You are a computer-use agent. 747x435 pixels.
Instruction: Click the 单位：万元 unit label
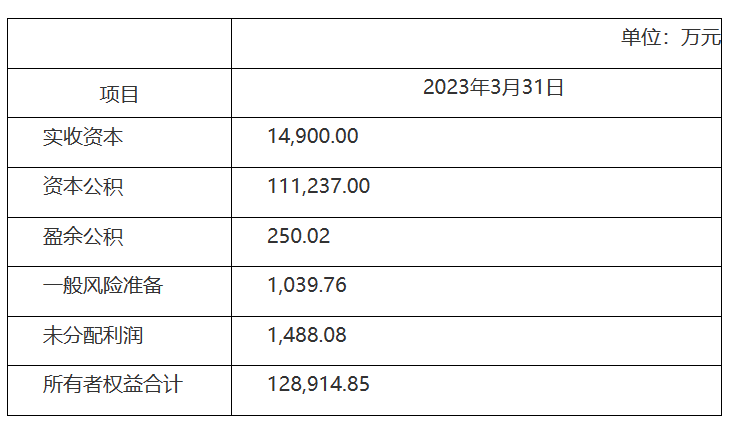(x=671, y=37)
